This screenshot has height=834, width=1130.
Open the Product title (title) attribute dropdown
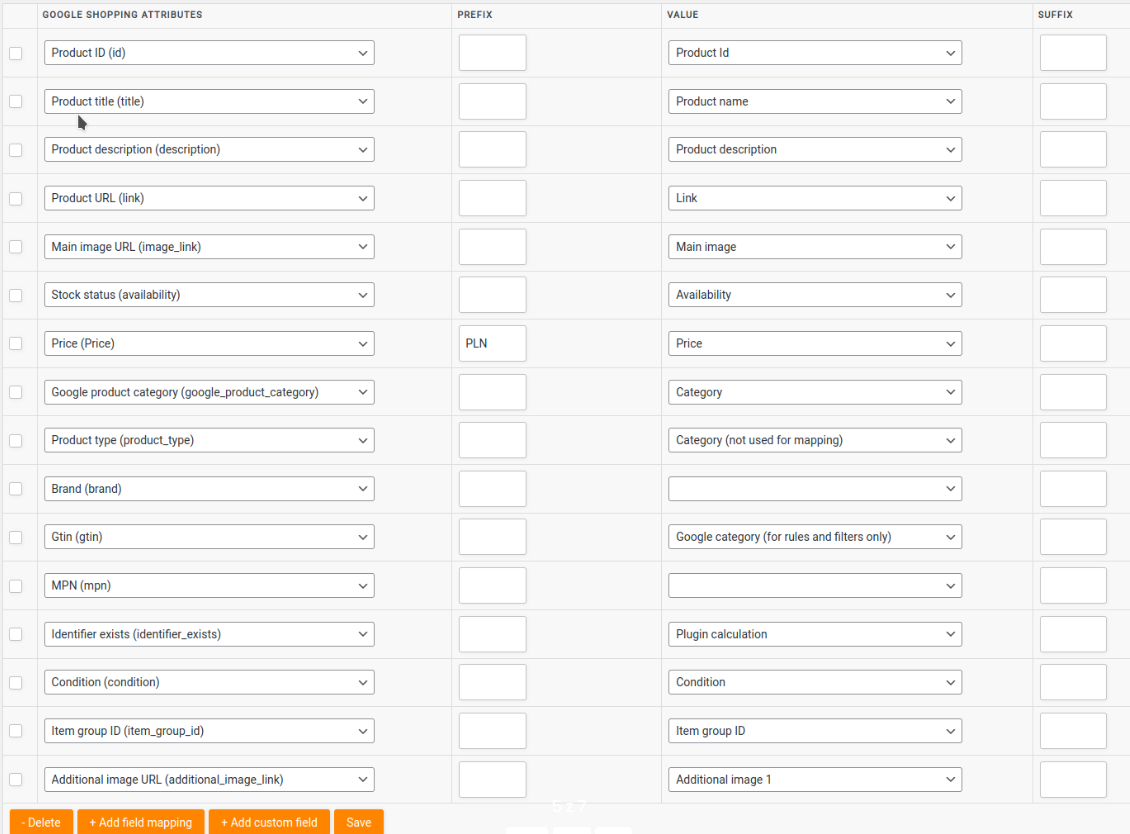(209, 102)
